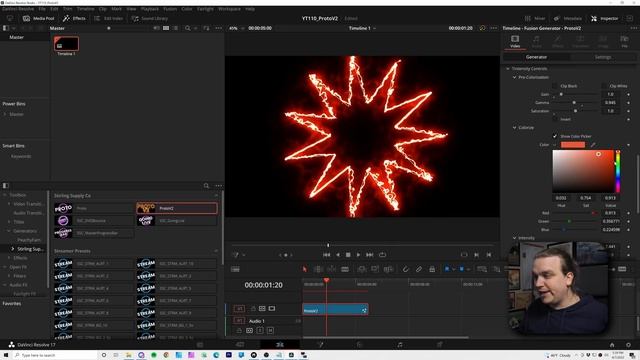Viewport: 640px width, 360px height.
Task: Solo Audio 1 track S button
Action: point(260,330)
